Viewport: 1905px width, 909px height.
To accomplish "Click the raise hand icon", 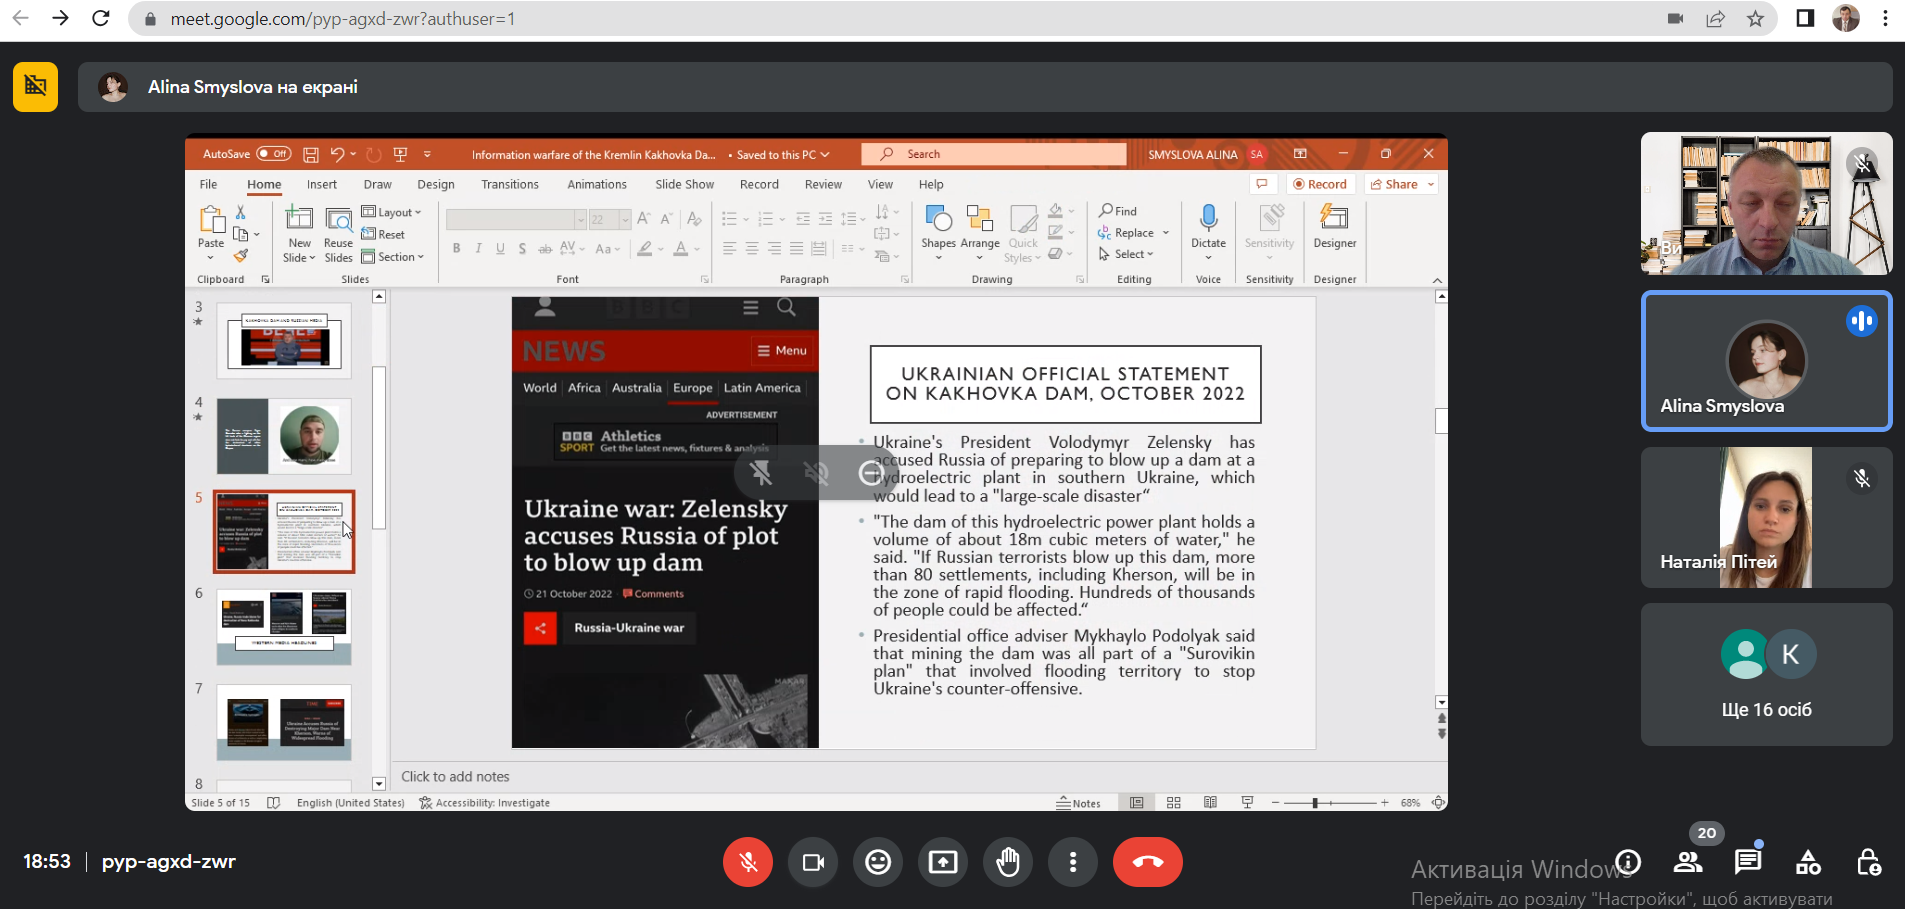I will (x=1007, y=862).
